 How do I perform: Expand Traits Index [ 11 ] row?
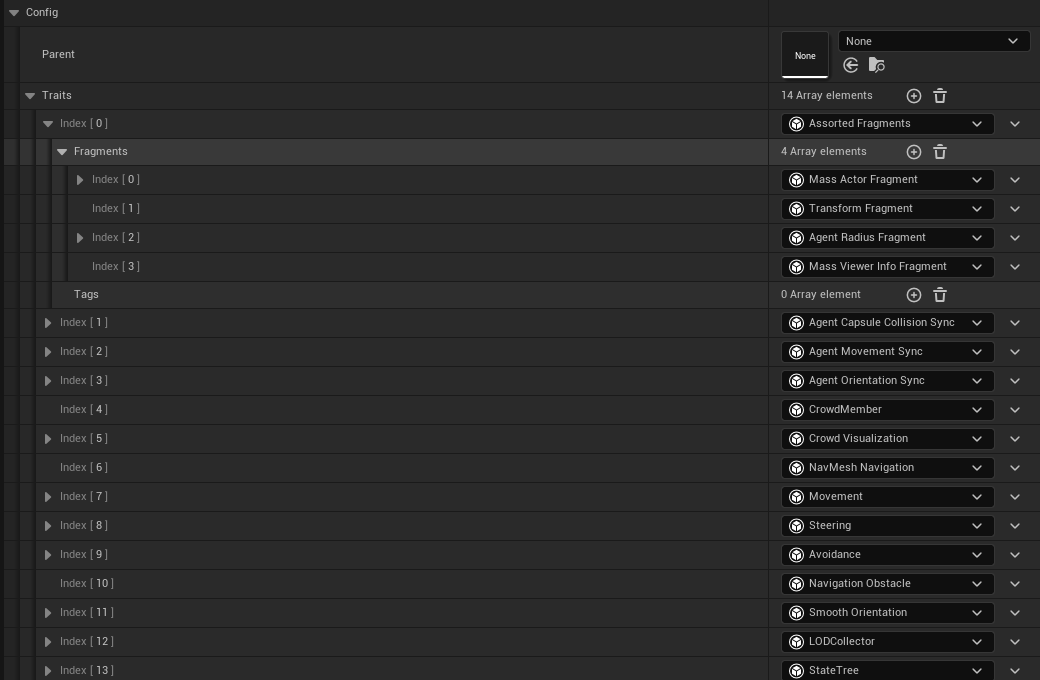[48, 613]
